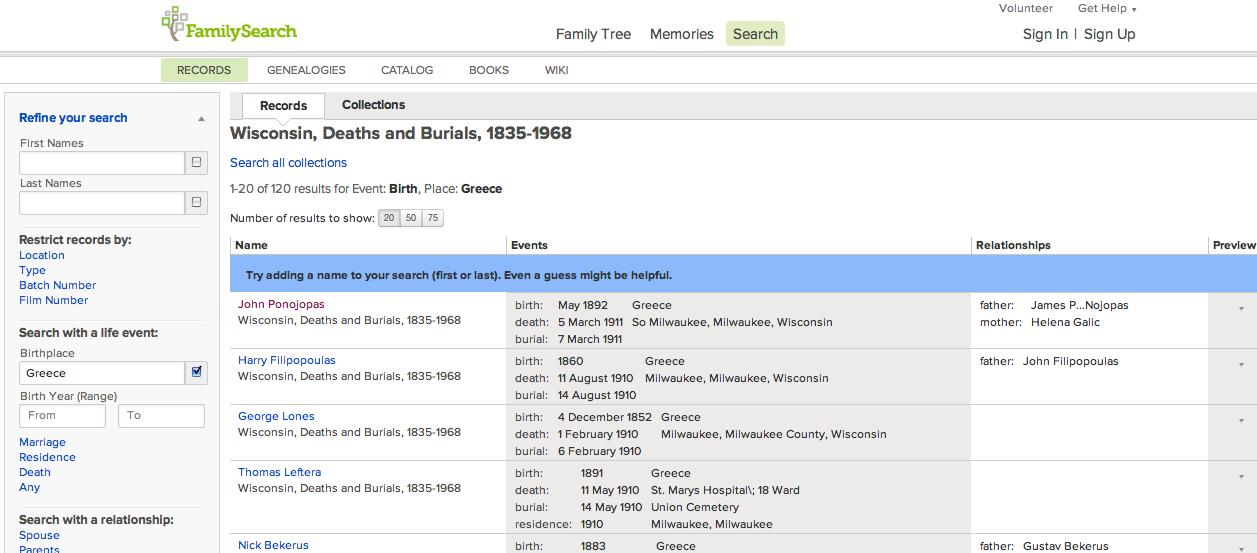This screenshot has height=553, width=1257.
Task: Show 50 results per page
Action: [x=411, y=218]
